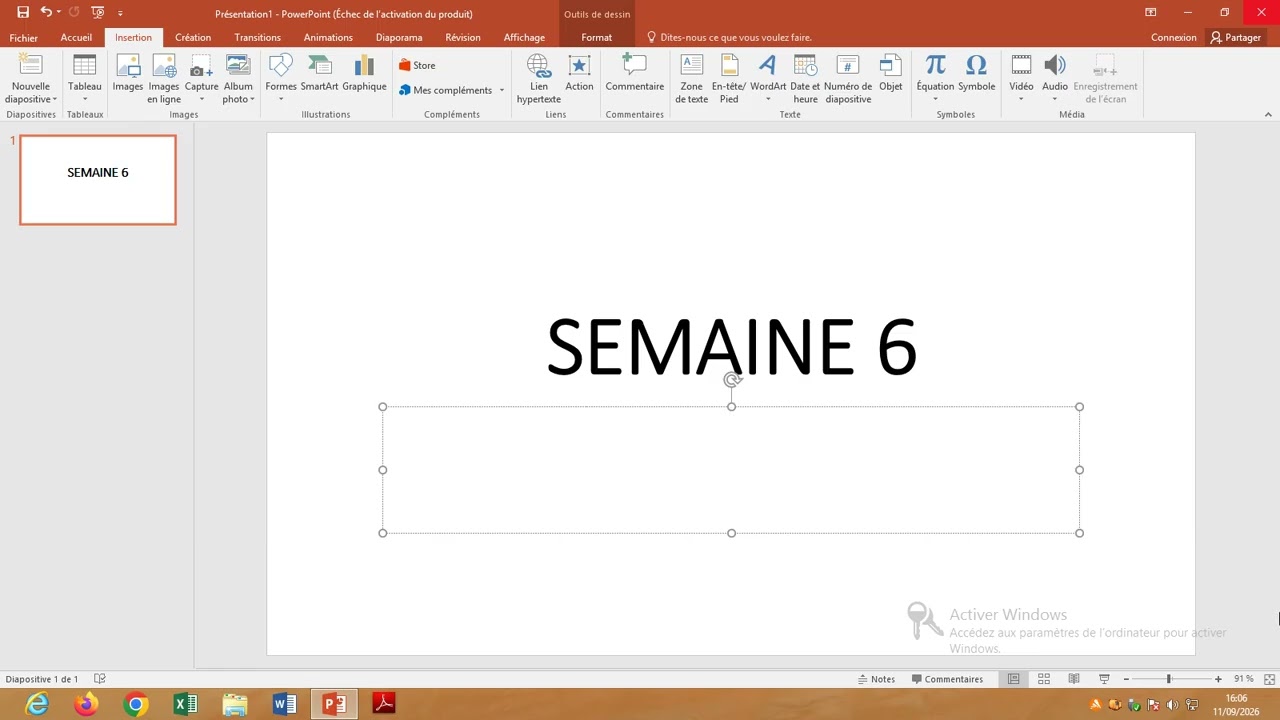Insert a Tableau (table)
The image size is (1280, 720).
pyautogui.click(x=85, y=78)
